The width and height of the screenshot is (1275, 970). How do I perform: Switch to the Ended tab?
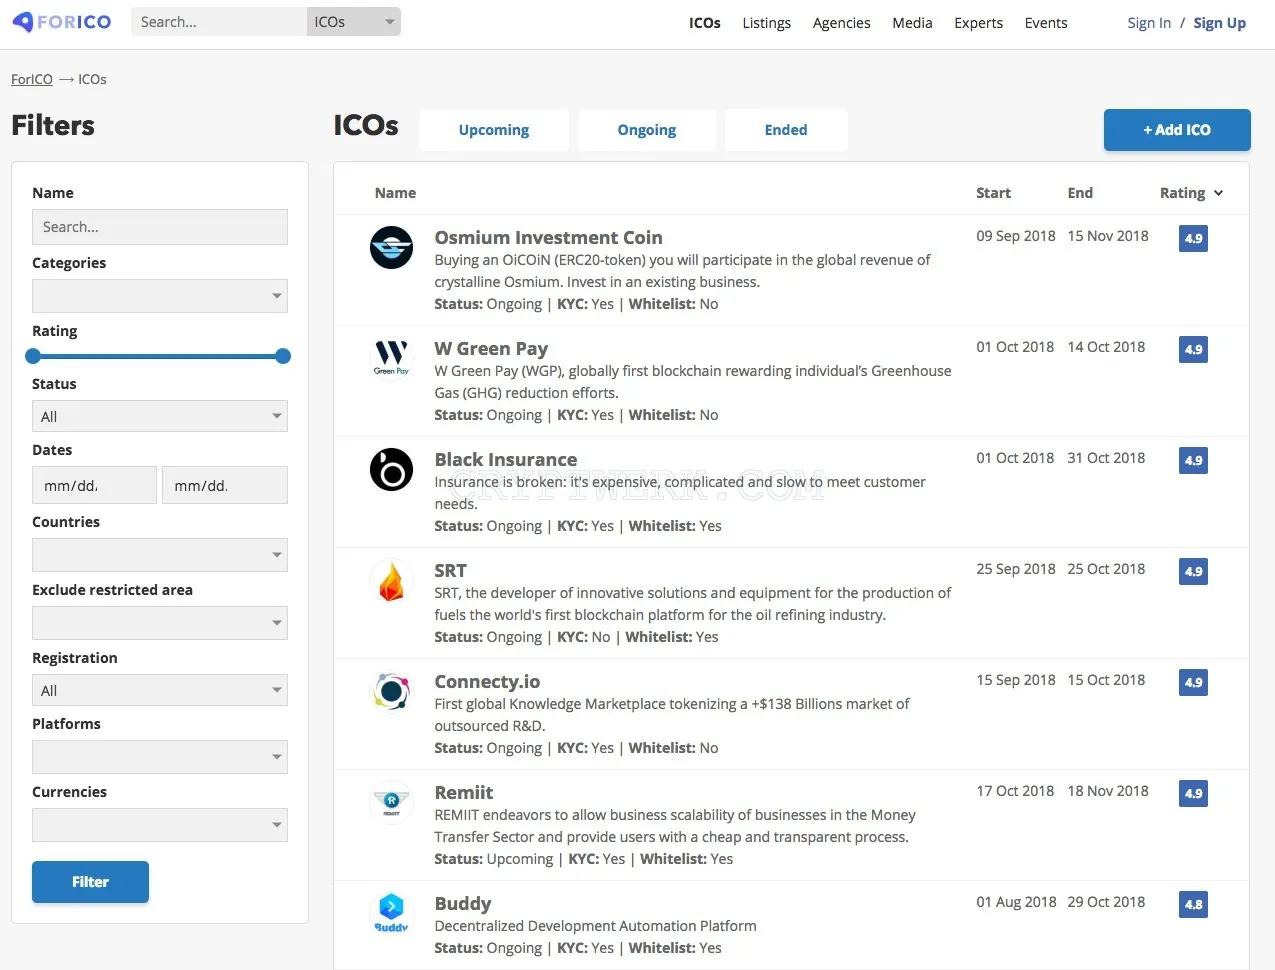coord(786,130)
